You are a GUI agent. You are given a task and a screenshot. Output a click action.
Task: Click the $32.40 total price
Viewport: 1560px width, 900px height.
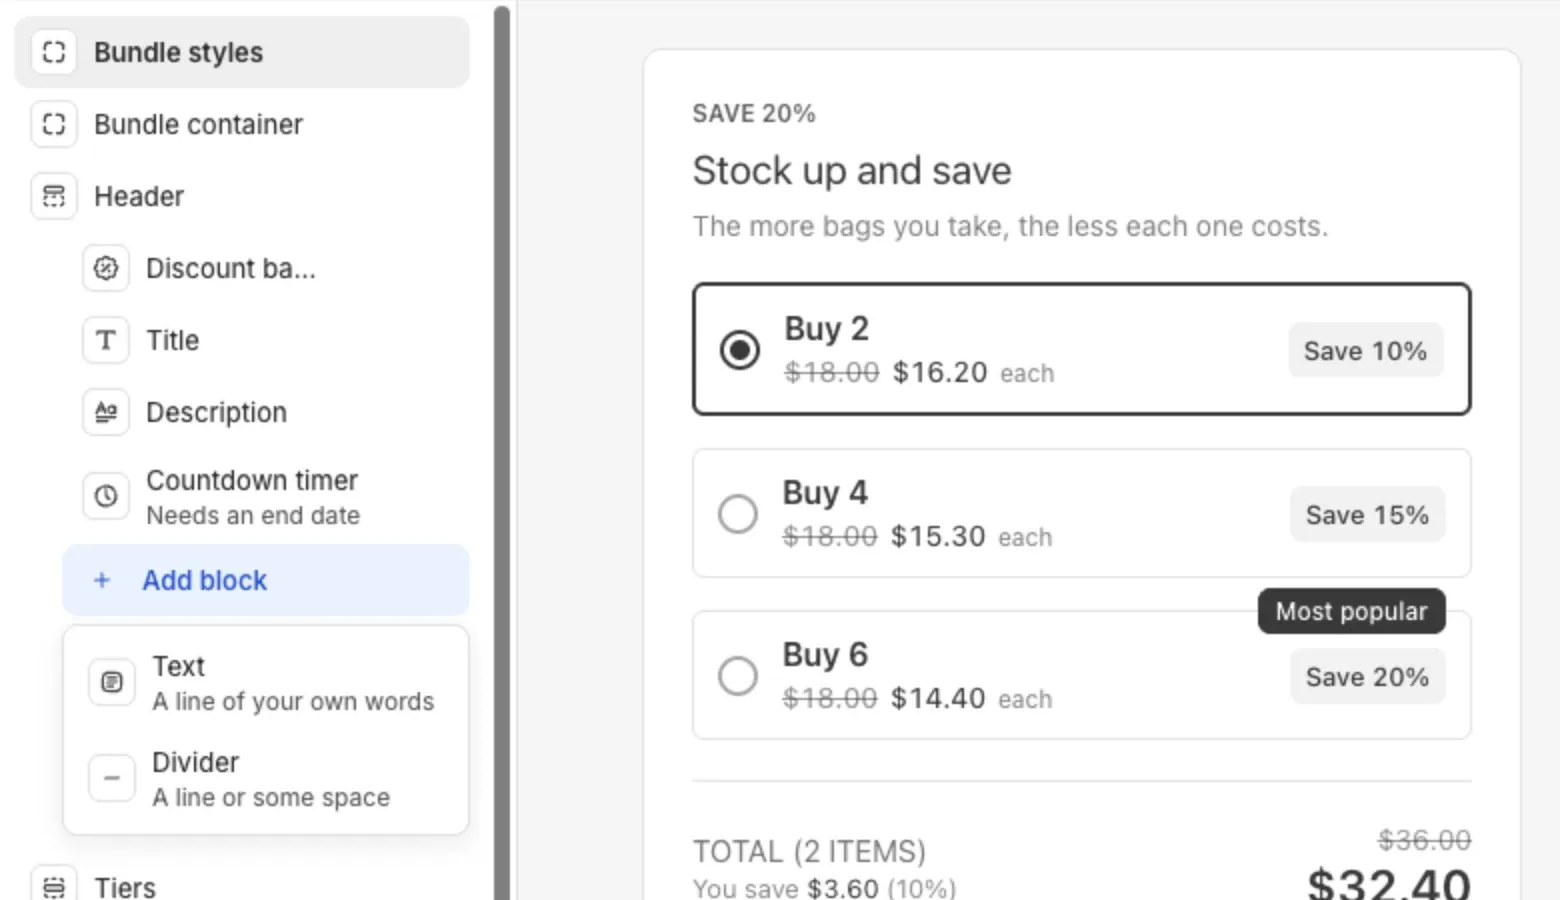(1389, 884)
